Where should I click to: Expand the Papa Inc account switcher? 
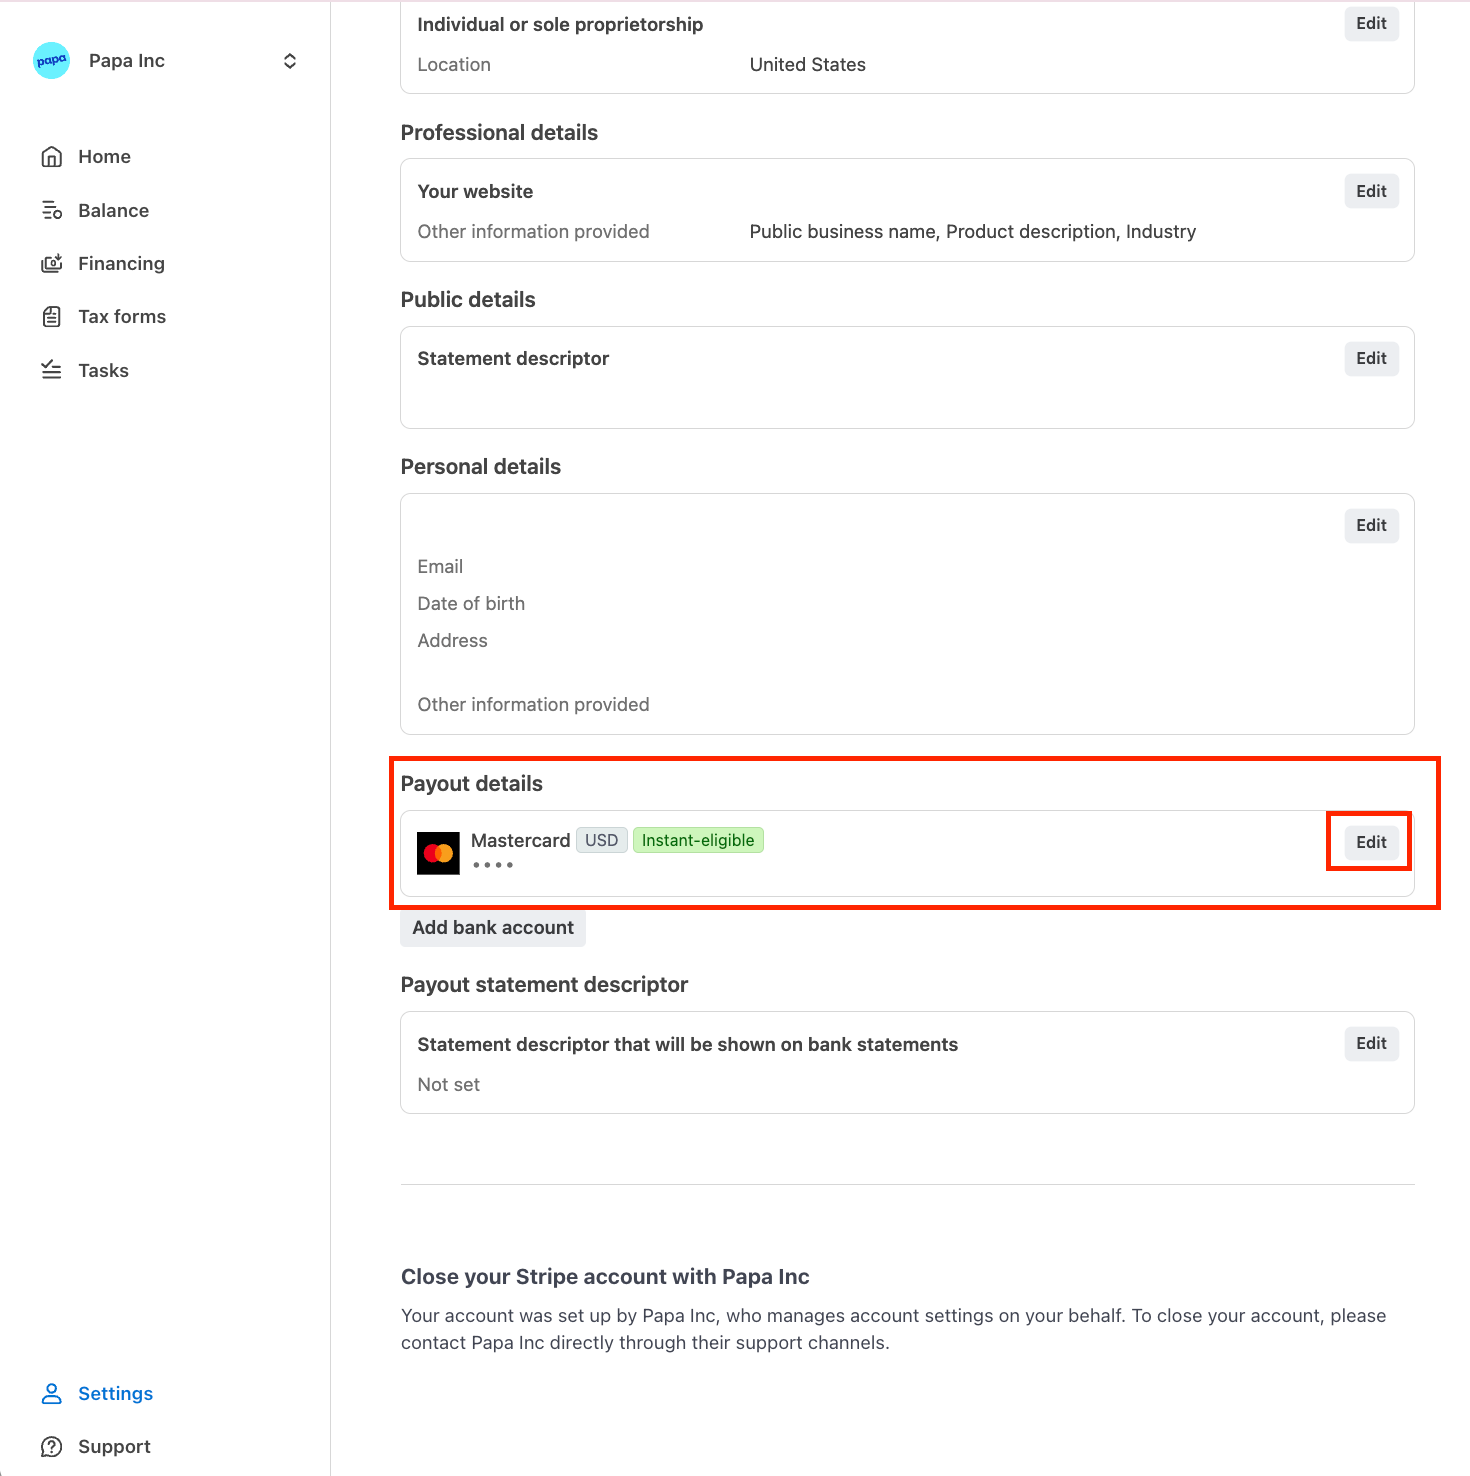(x=289, y=60)
